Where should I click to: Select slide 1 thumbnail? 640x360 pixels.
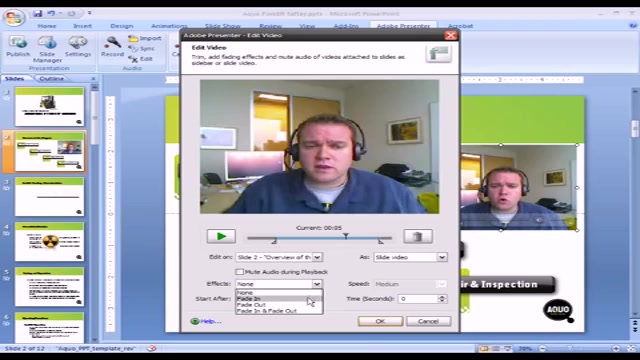(50, 107)
